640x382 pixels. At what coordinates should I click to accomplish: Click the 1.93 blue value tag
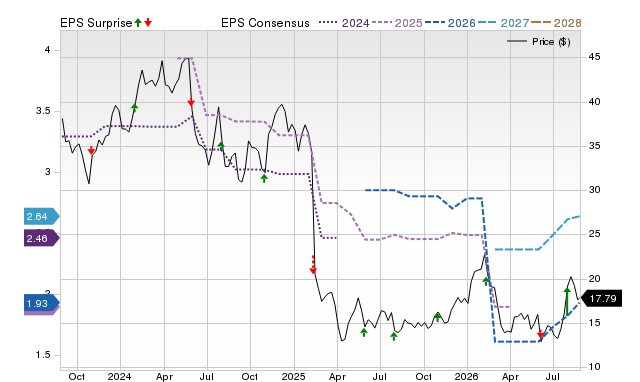pos(42,303)
